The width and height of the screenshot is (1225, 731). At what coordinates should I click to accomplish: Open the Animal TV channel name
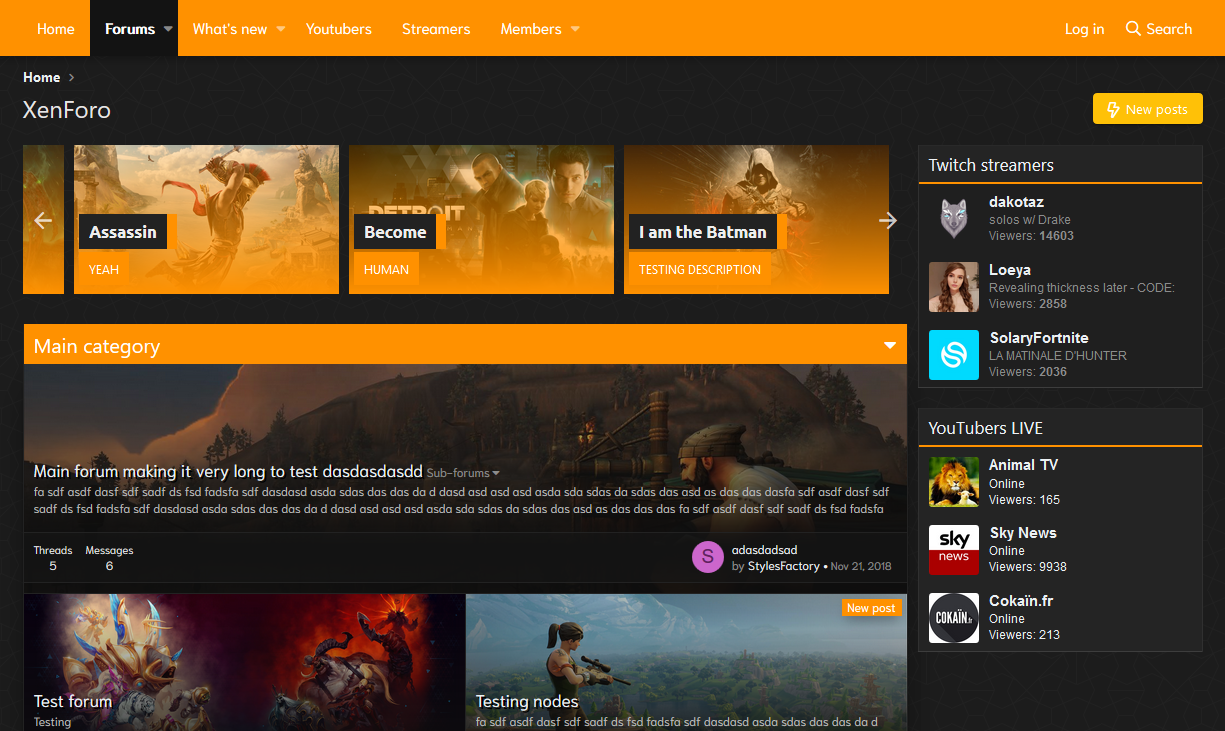click(x=1023, y=465)
